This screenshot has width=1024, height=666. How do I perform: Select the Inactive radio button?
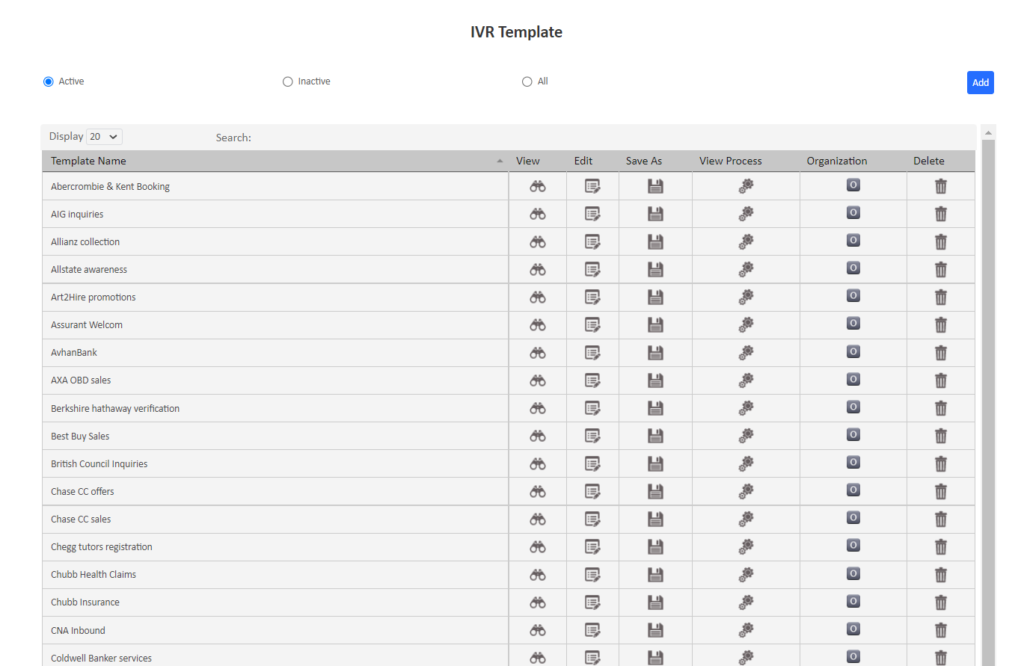click(x=288, y=81)
